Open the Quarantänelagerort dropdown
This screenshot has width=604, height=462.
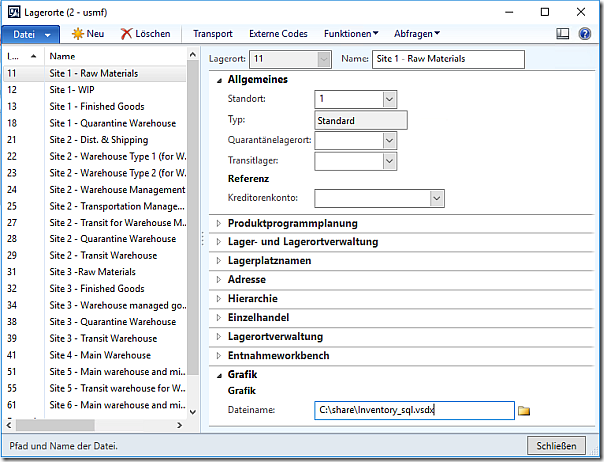pyautogui.click(x=389, y=141)
